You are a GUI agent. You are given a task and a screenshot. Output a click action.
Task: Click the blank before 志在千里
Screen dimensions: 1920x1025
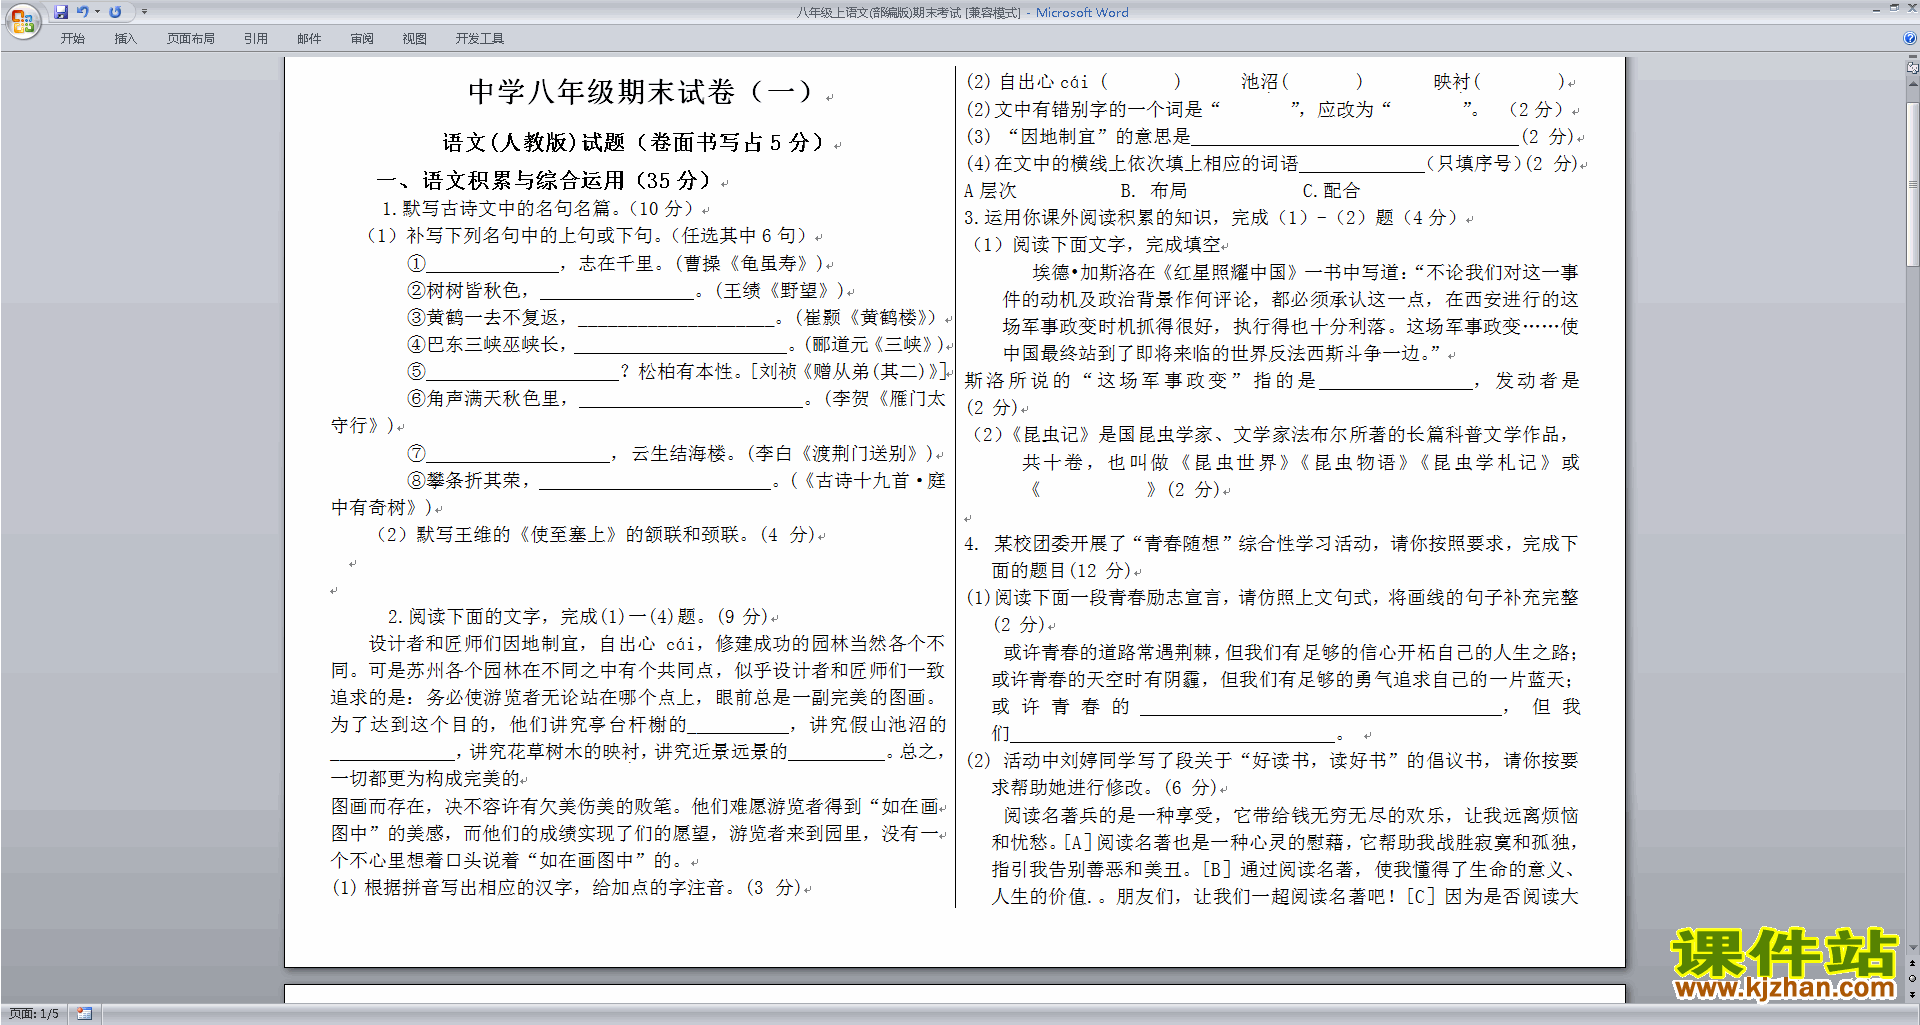point(493,264)
